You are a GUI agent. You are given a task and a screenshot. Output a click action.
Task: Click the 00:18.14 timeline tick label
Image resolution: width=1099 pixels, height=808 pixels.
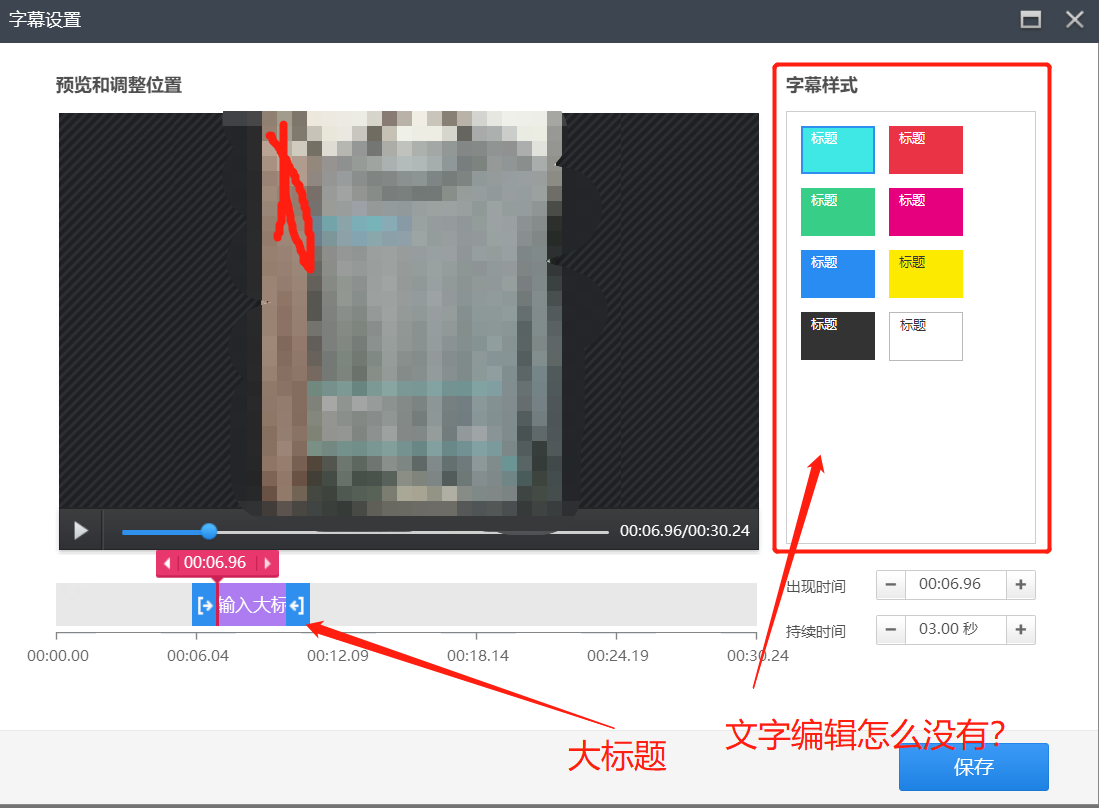478,656
